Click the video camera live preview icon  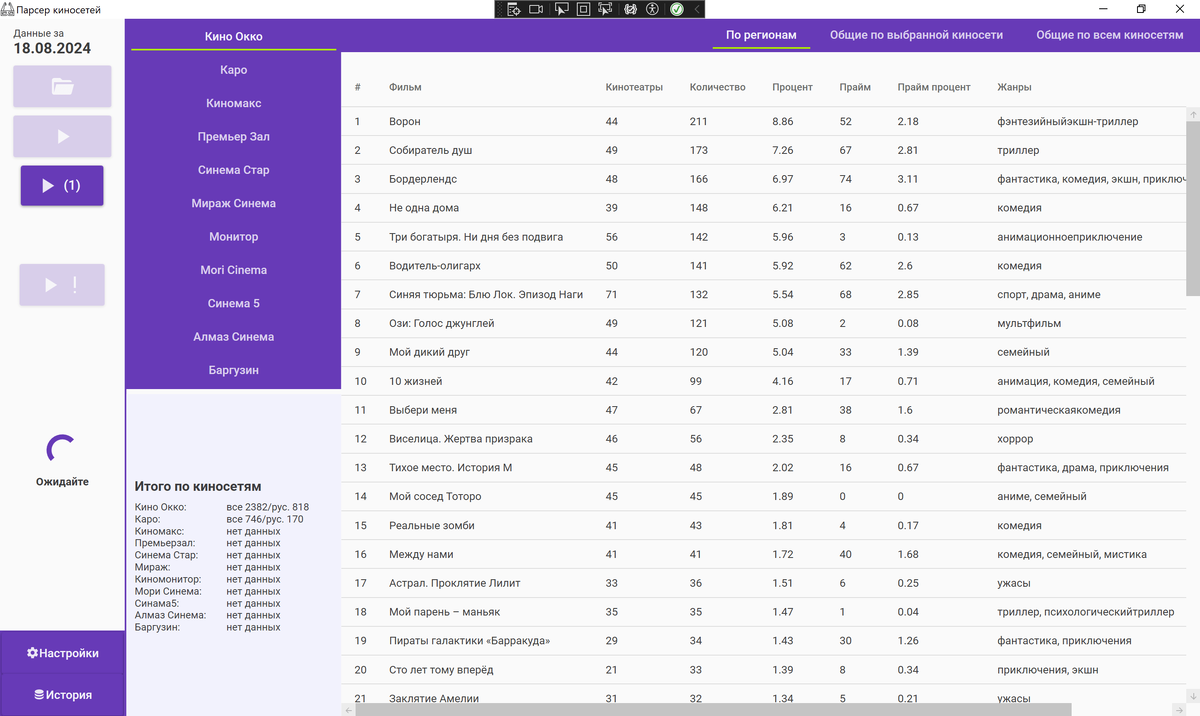[x=536, y=9]
